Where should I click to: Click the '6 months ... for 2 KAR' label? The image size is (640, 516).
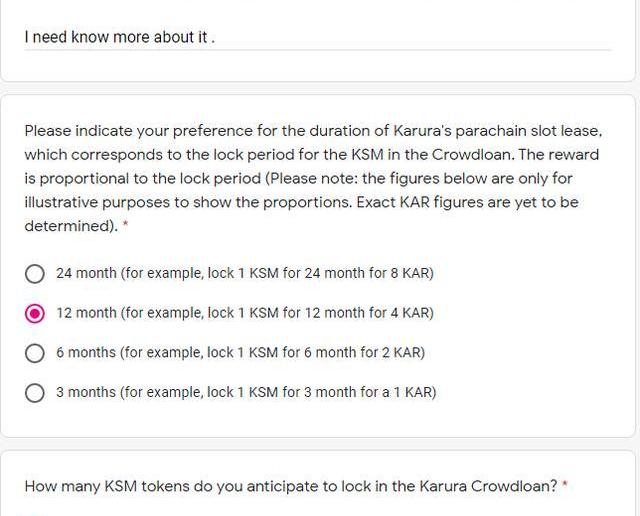[x=240, y=353]
